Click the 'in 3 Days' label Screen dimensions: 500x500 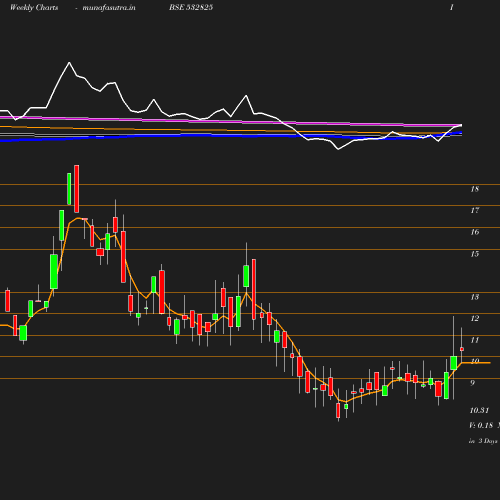483,441
